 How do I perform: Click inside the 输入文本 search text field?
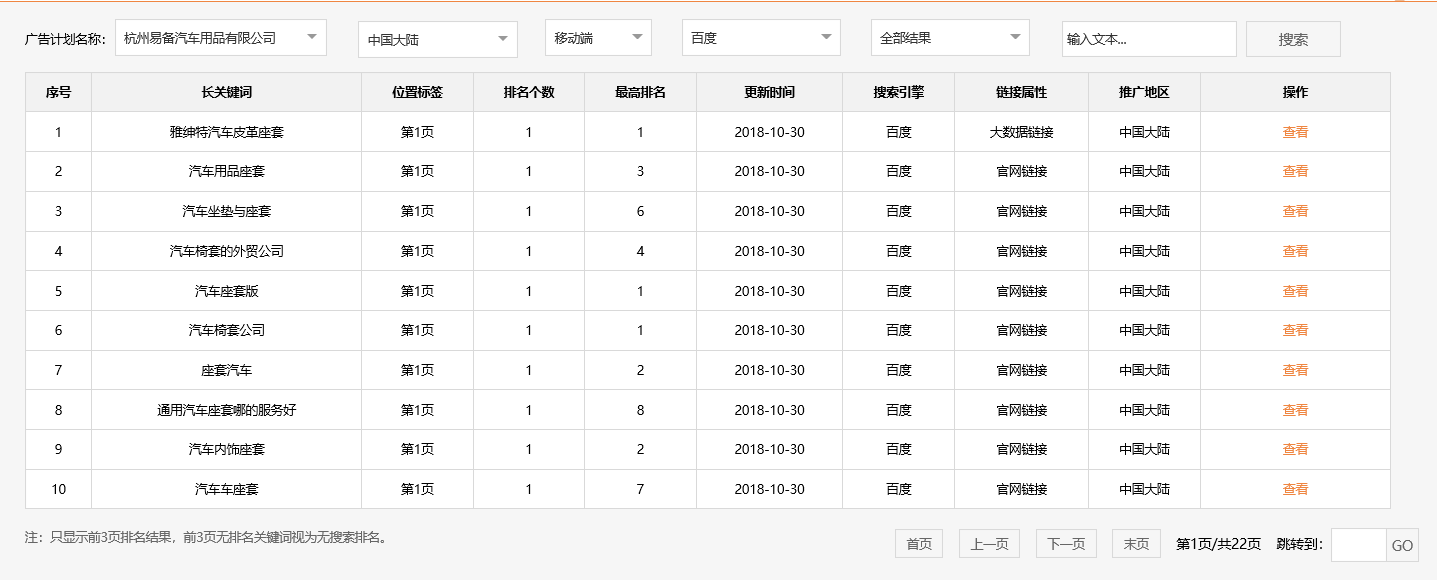[x=1148, y=38]
